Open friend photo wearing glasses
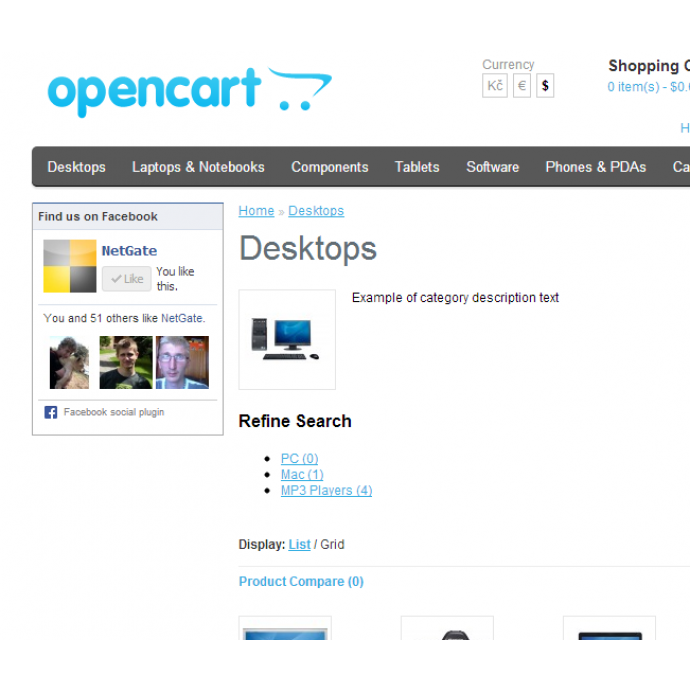The height and width of the screenshot is (690, 690). click(x=182, y=363)
